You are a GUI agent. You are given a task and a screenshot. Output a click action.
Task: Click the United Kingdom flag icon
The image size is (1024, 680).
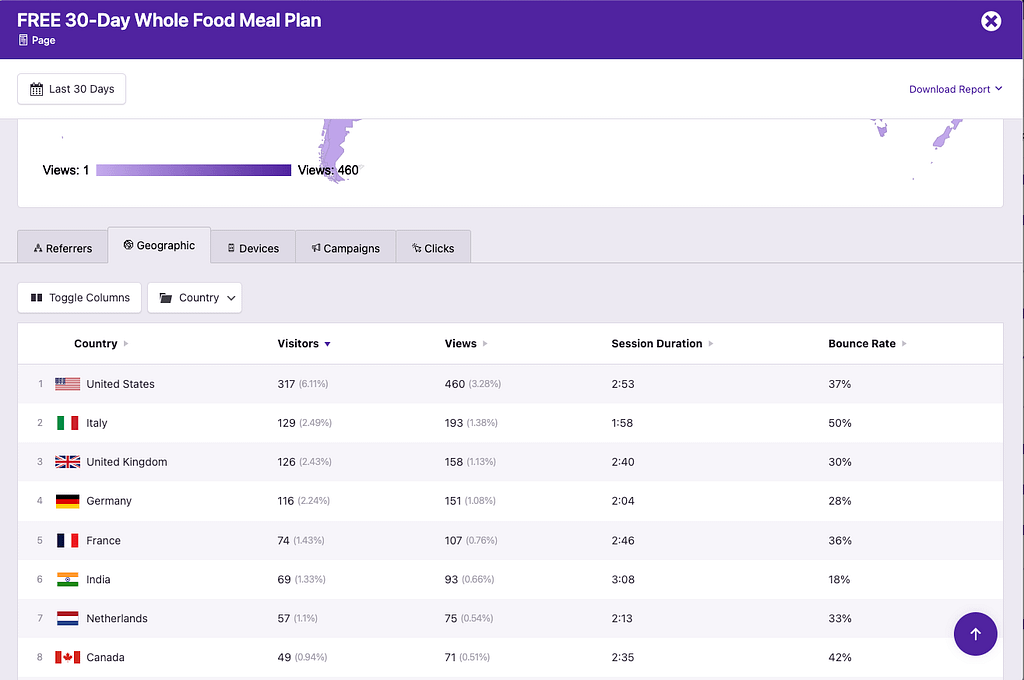click(x=67, y=462)
